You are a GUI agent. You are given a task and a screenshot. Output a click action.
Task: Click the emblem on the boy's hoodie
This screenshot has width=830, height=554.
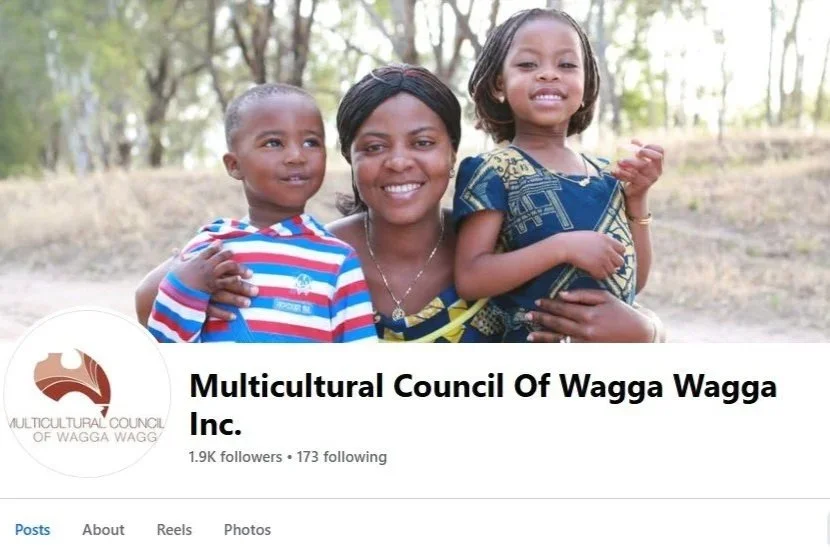(303, 284)
